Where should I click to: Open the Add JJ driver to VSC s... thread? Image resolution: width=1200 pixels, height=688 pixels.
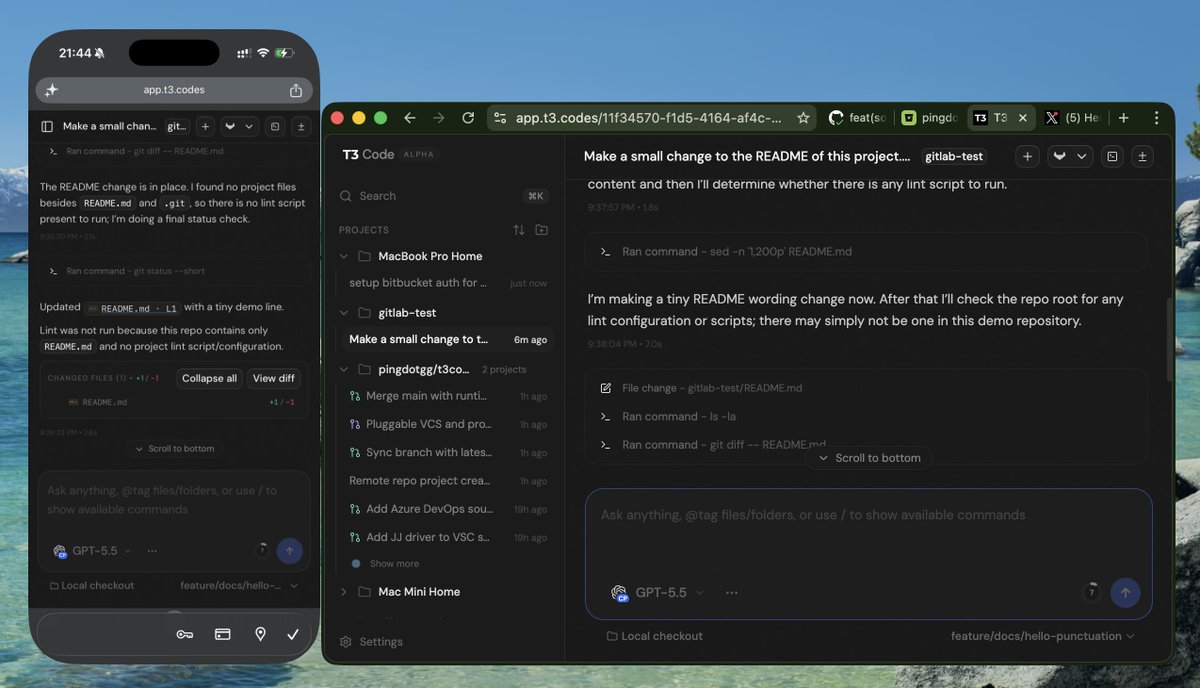[447, 537]
